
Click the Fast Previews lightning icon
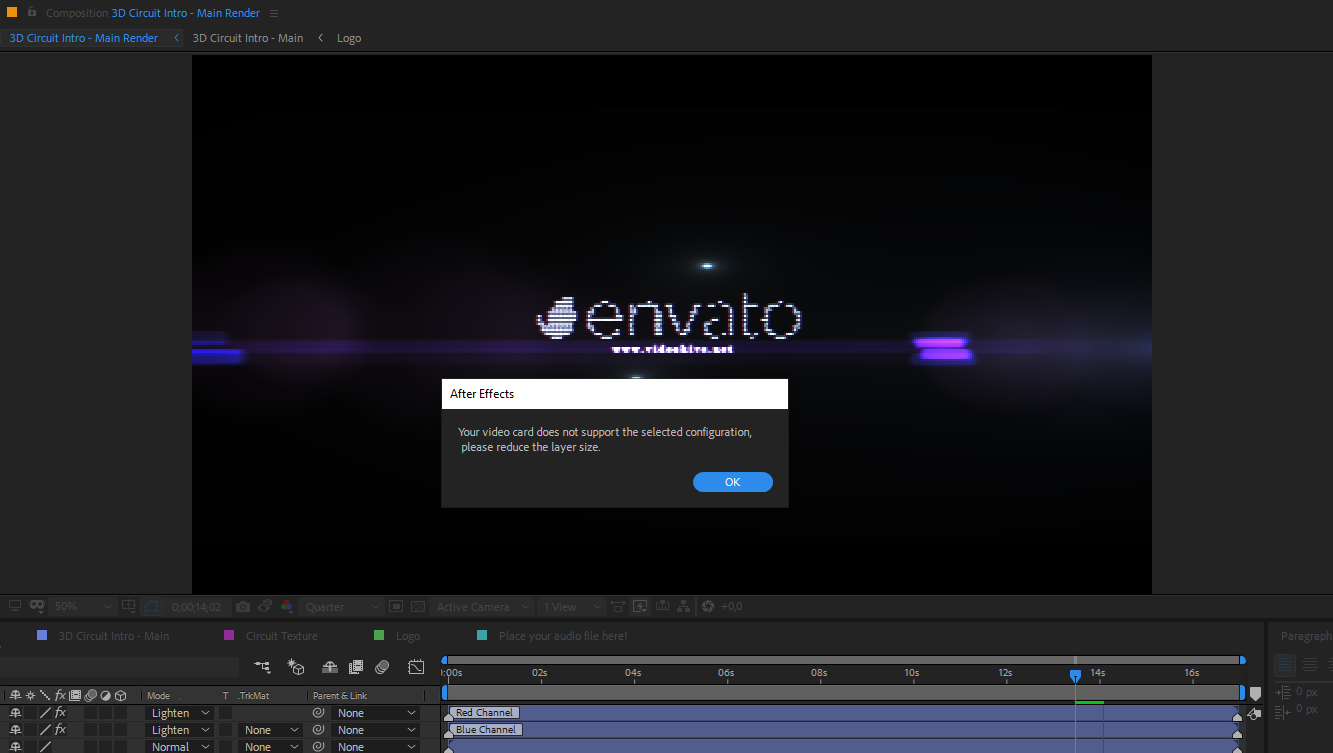(640, 606)
